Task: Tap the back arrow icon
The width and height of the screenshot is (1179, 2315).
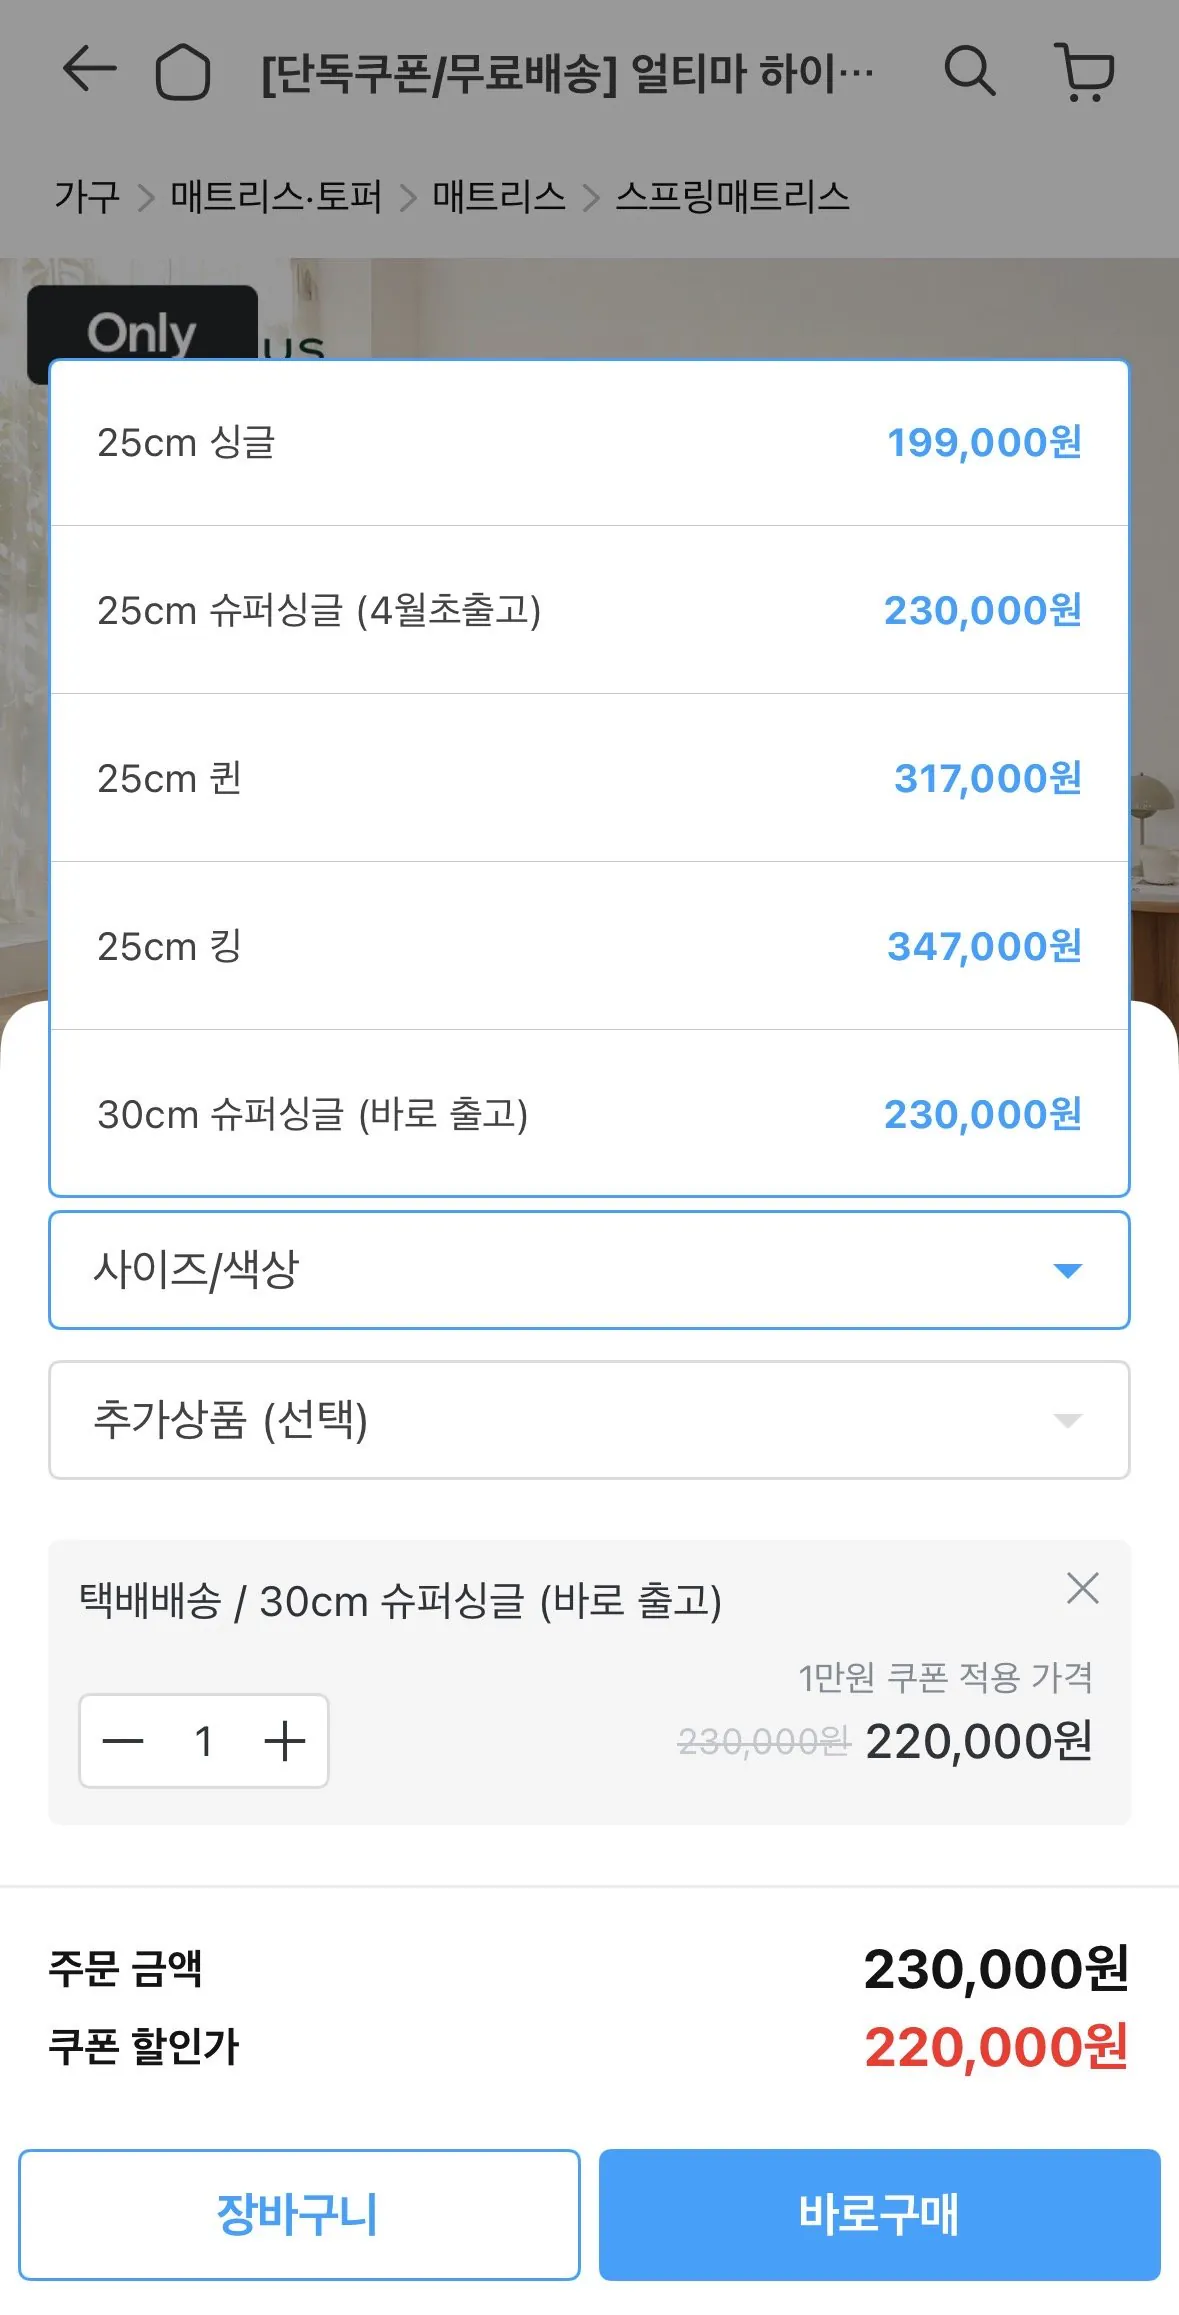Action: pos(89,70)
